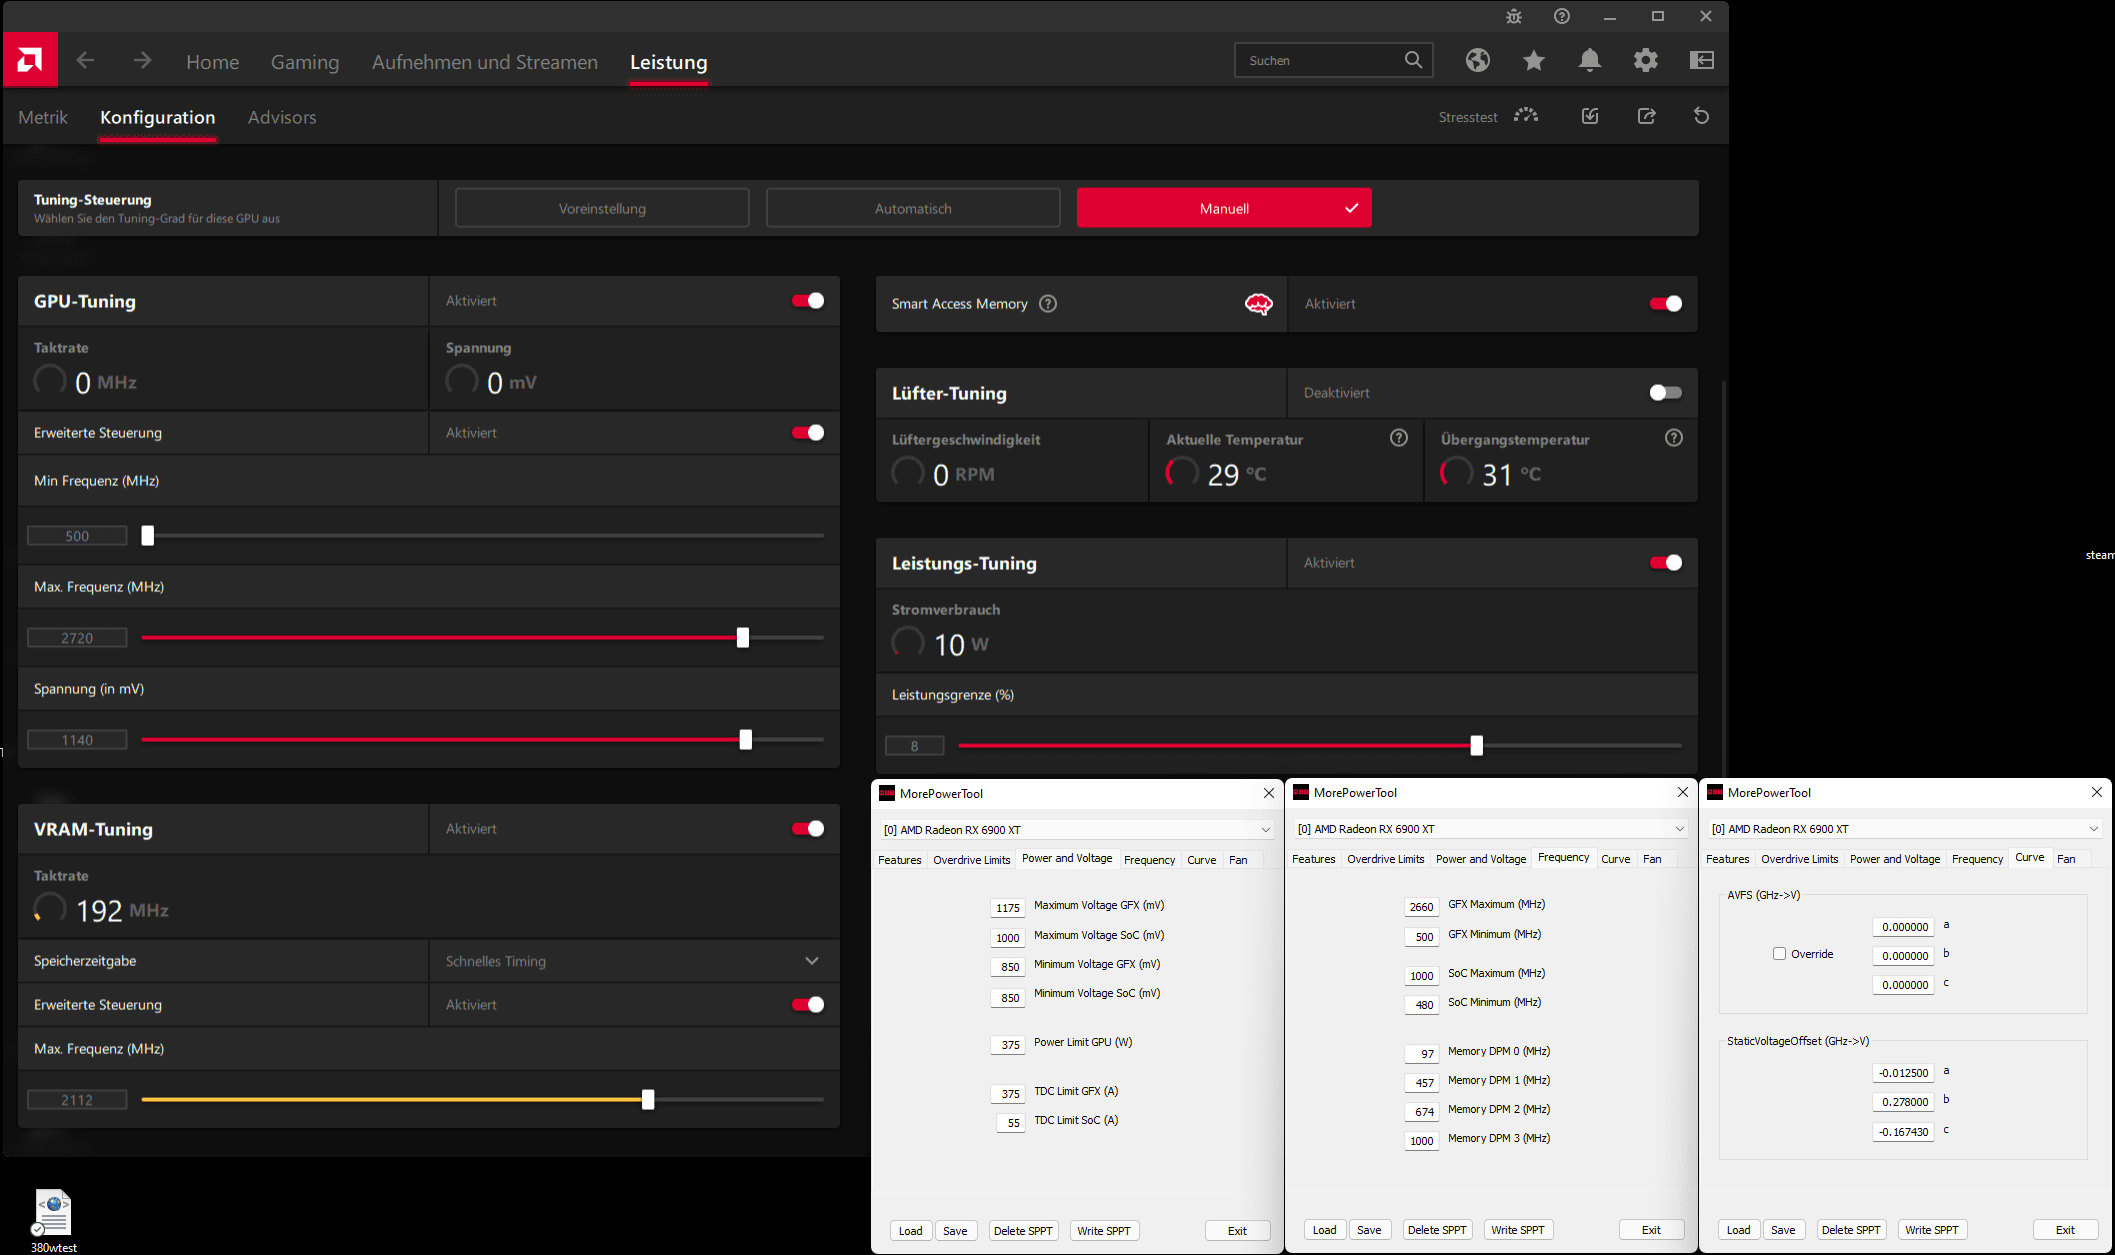Open the 380wtest desktop file icon
This screenshot has height=1255, width=2115.
point(53,1220)
